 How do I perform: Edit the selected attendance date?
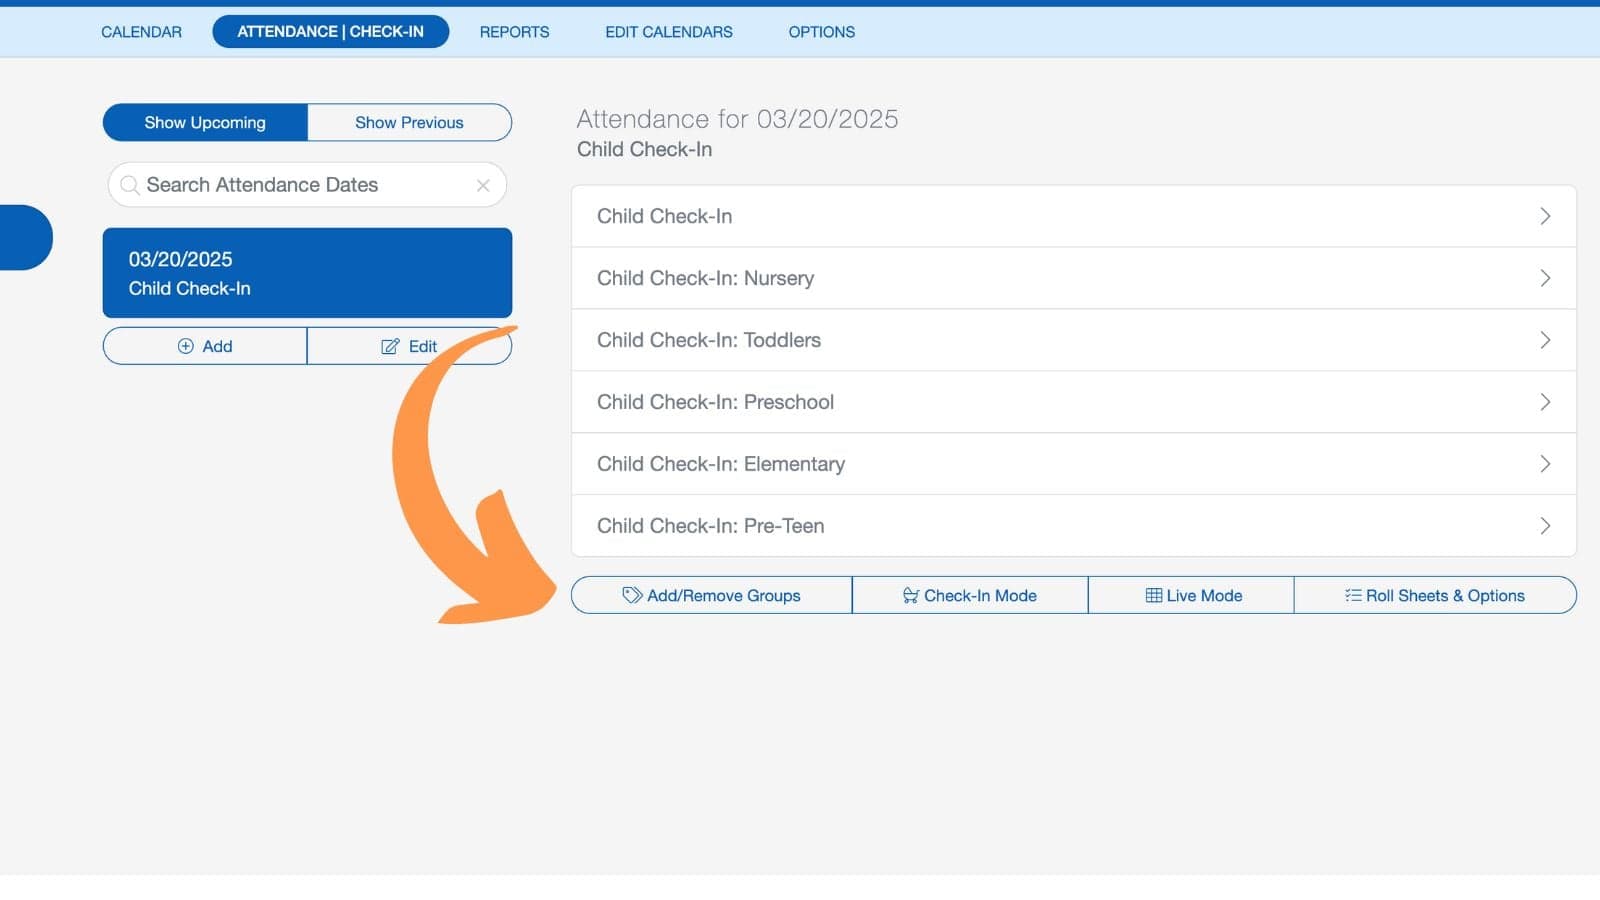pyautogui.click(x=410, y=346)
